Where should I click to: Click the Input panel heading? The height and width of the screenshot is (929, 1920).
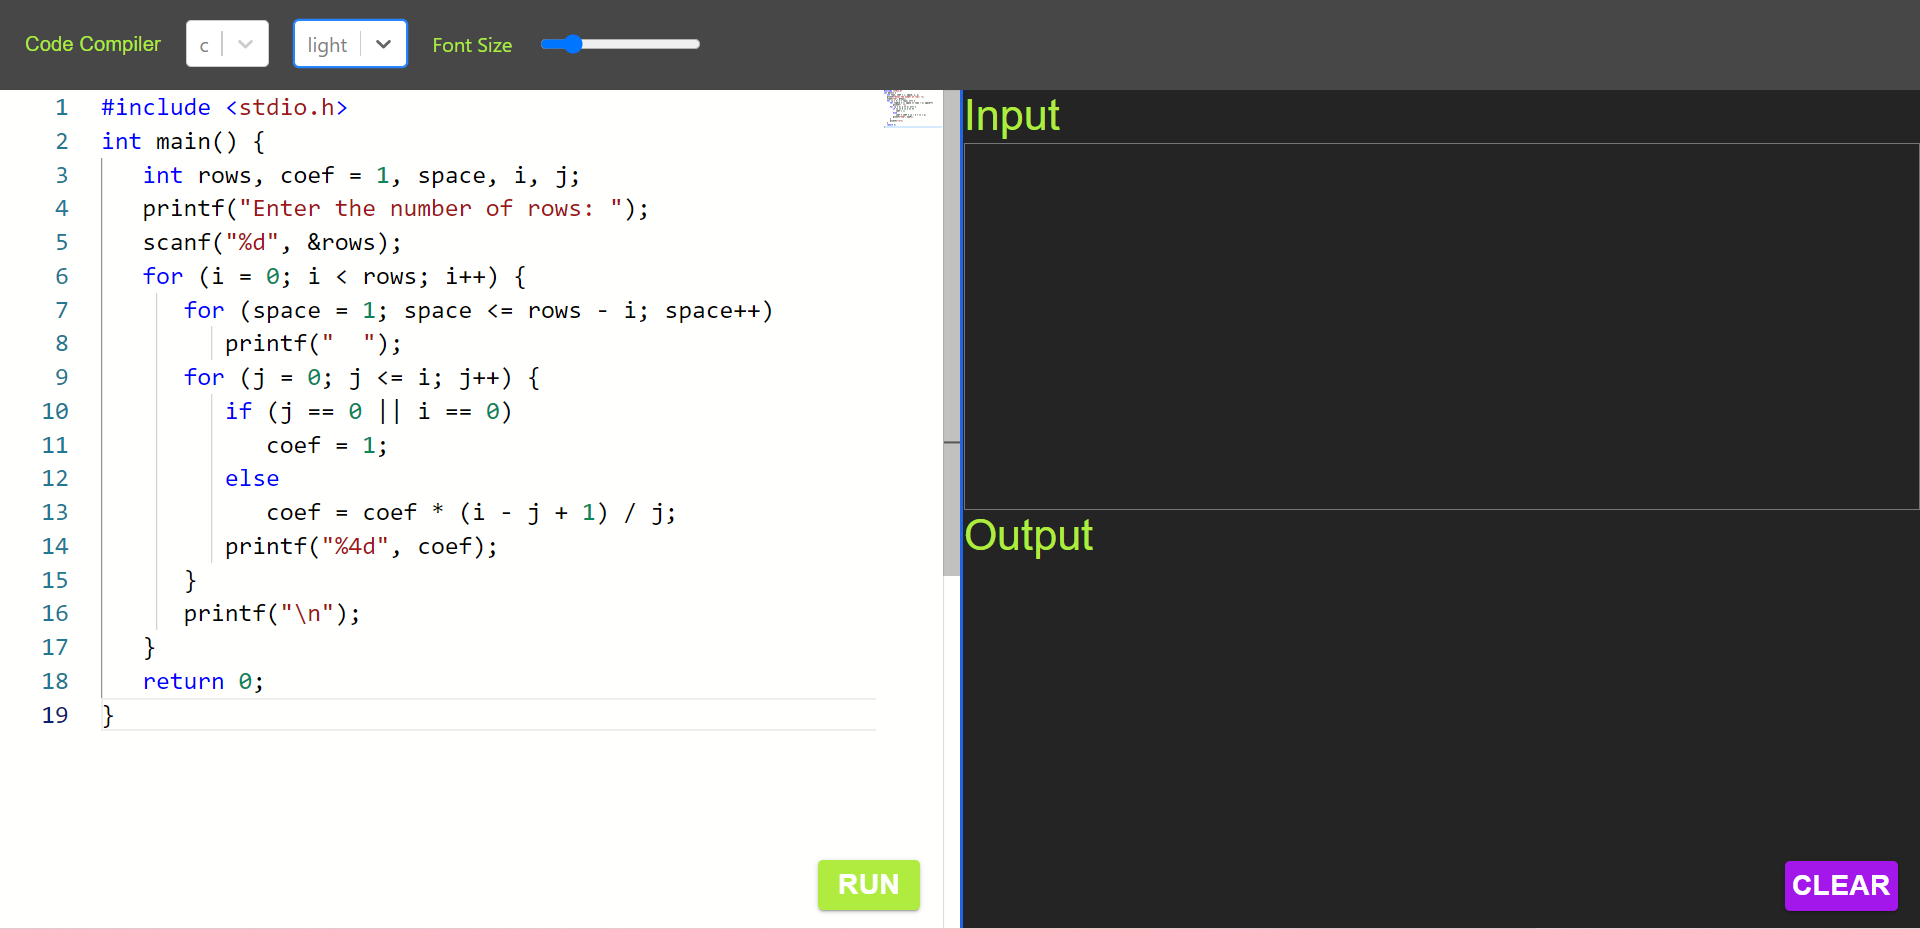pos(1011,116)
